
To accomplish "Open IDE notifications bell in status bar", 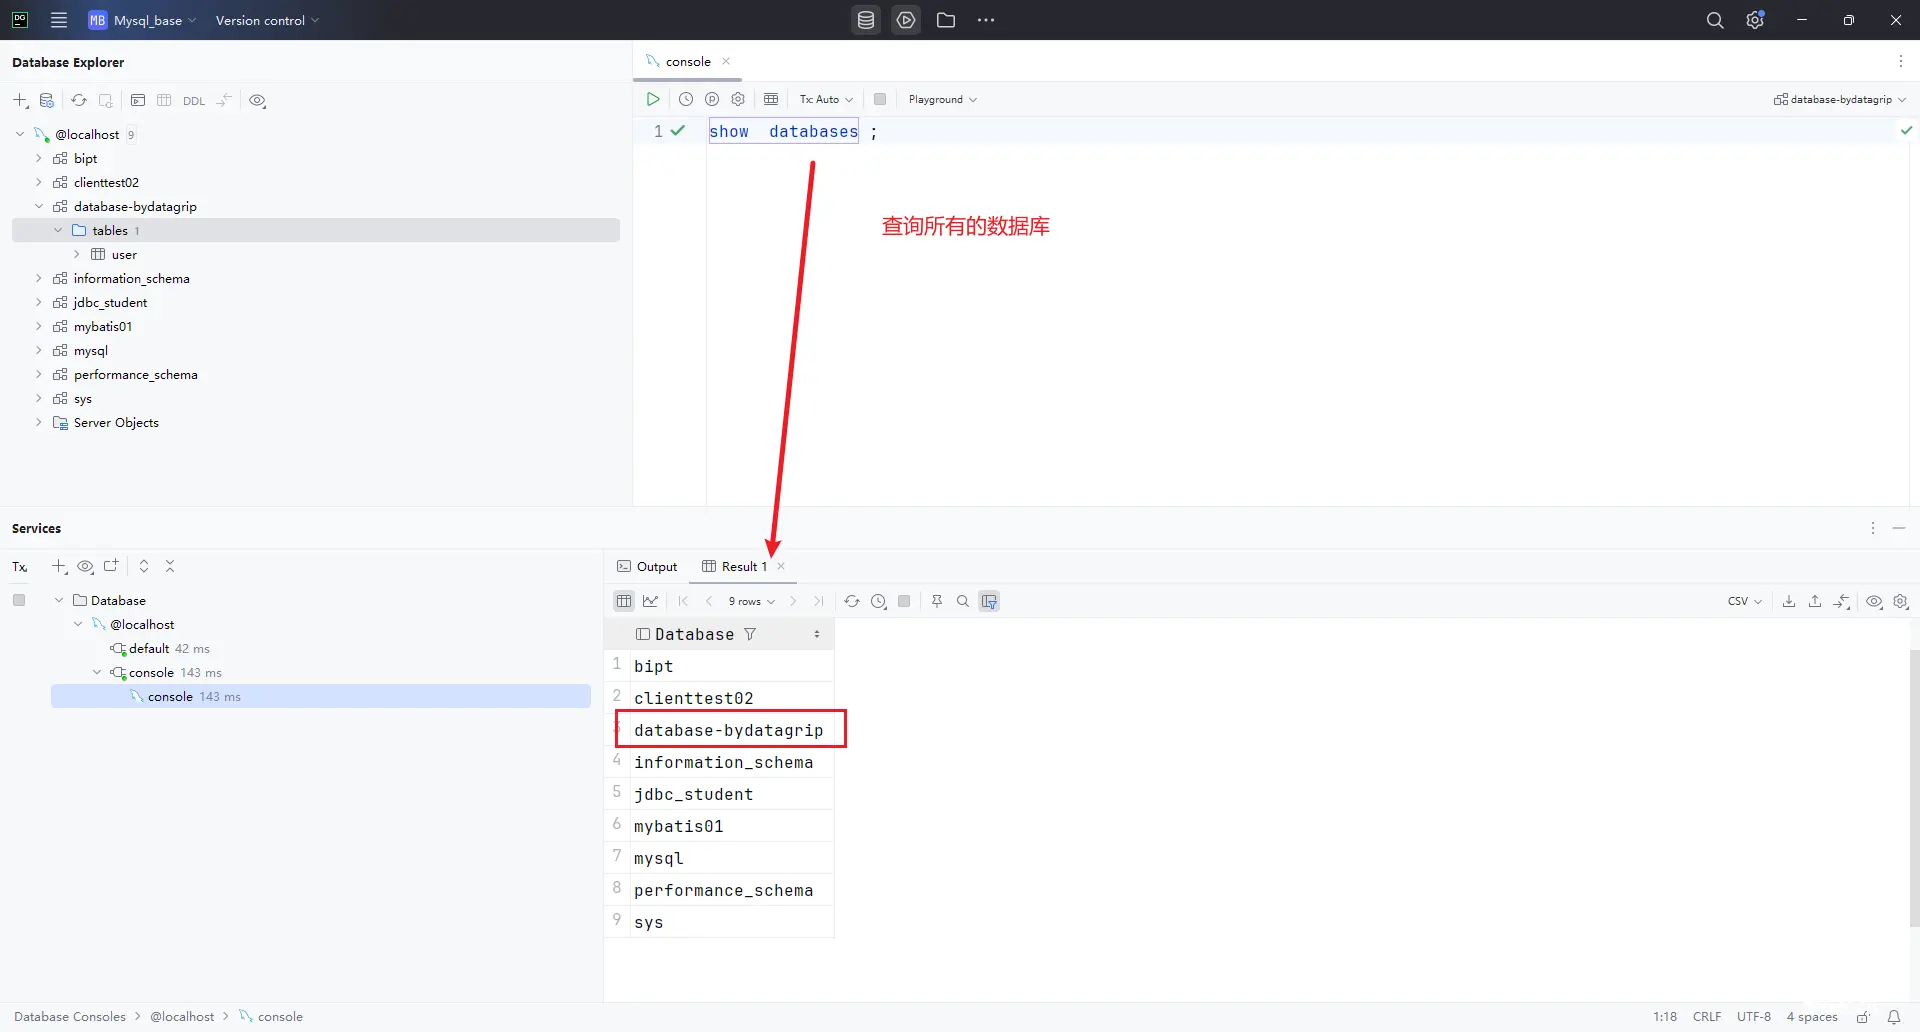I will click(x=1894, y=1016).
